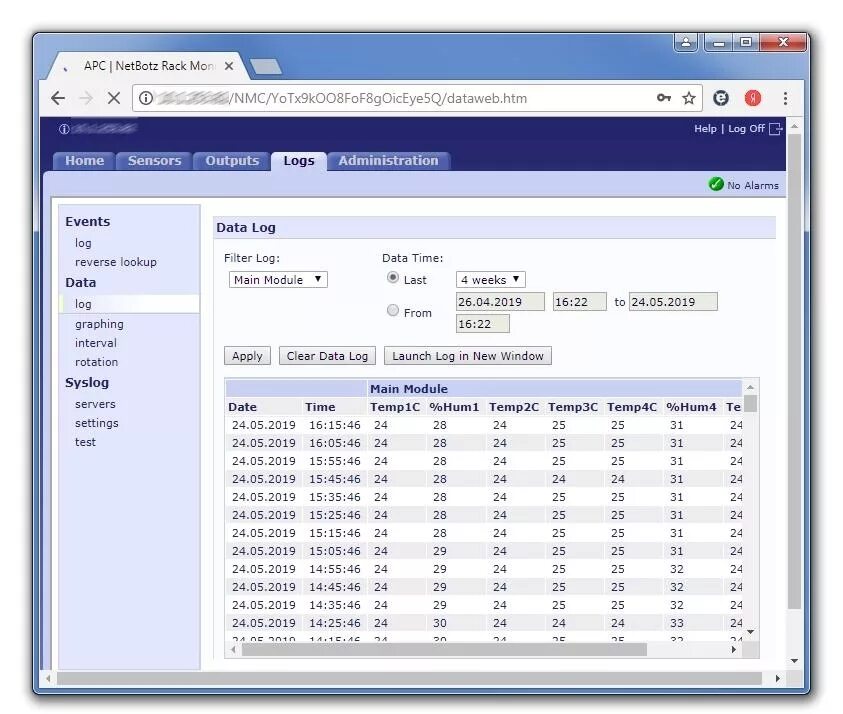Click the %Hum4 column header
Screen dimensions: 843x714
(x=691, y=407)
